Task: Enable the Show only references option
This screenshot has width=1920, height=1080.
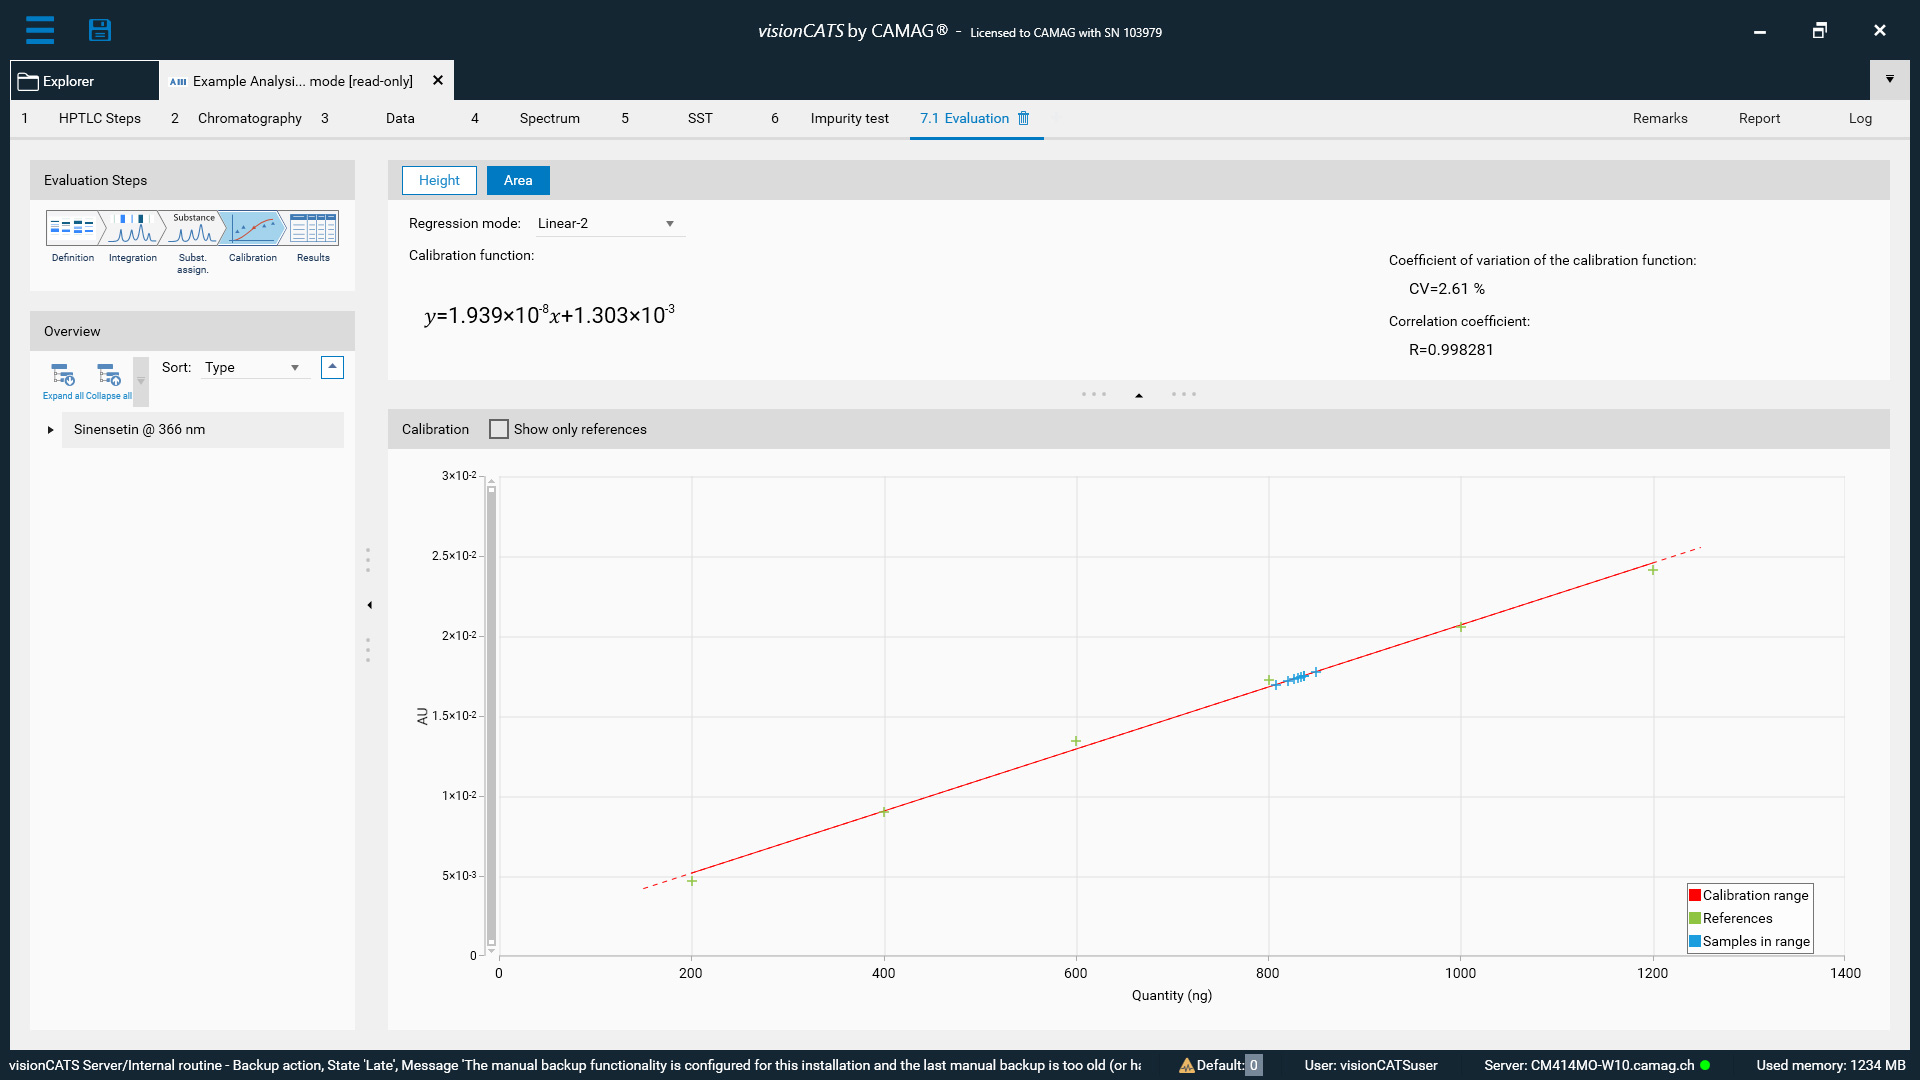Action: pos(499,429)
